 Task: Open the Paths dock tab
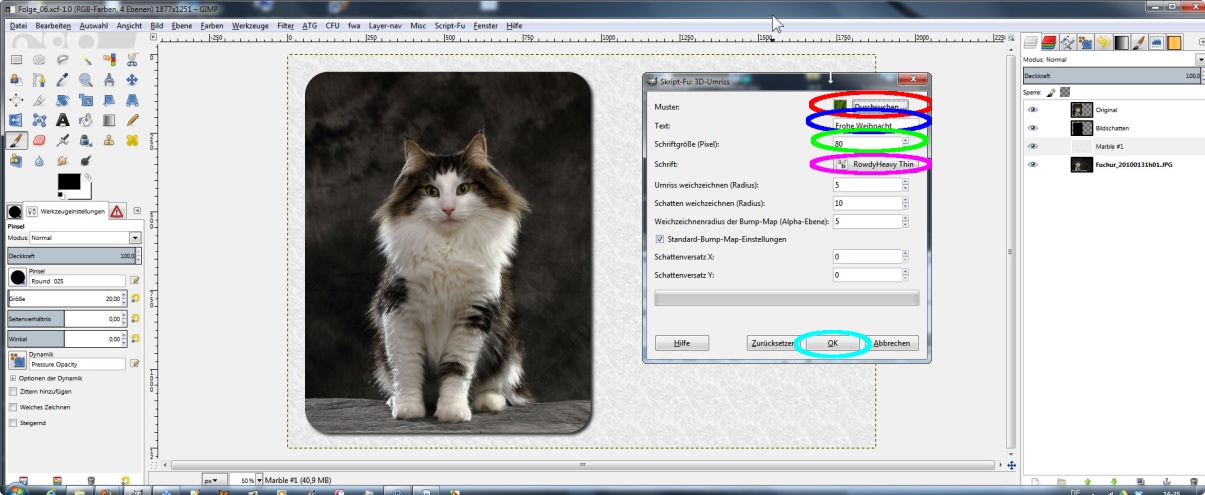pyautogui.click(x=1067, y=42)
